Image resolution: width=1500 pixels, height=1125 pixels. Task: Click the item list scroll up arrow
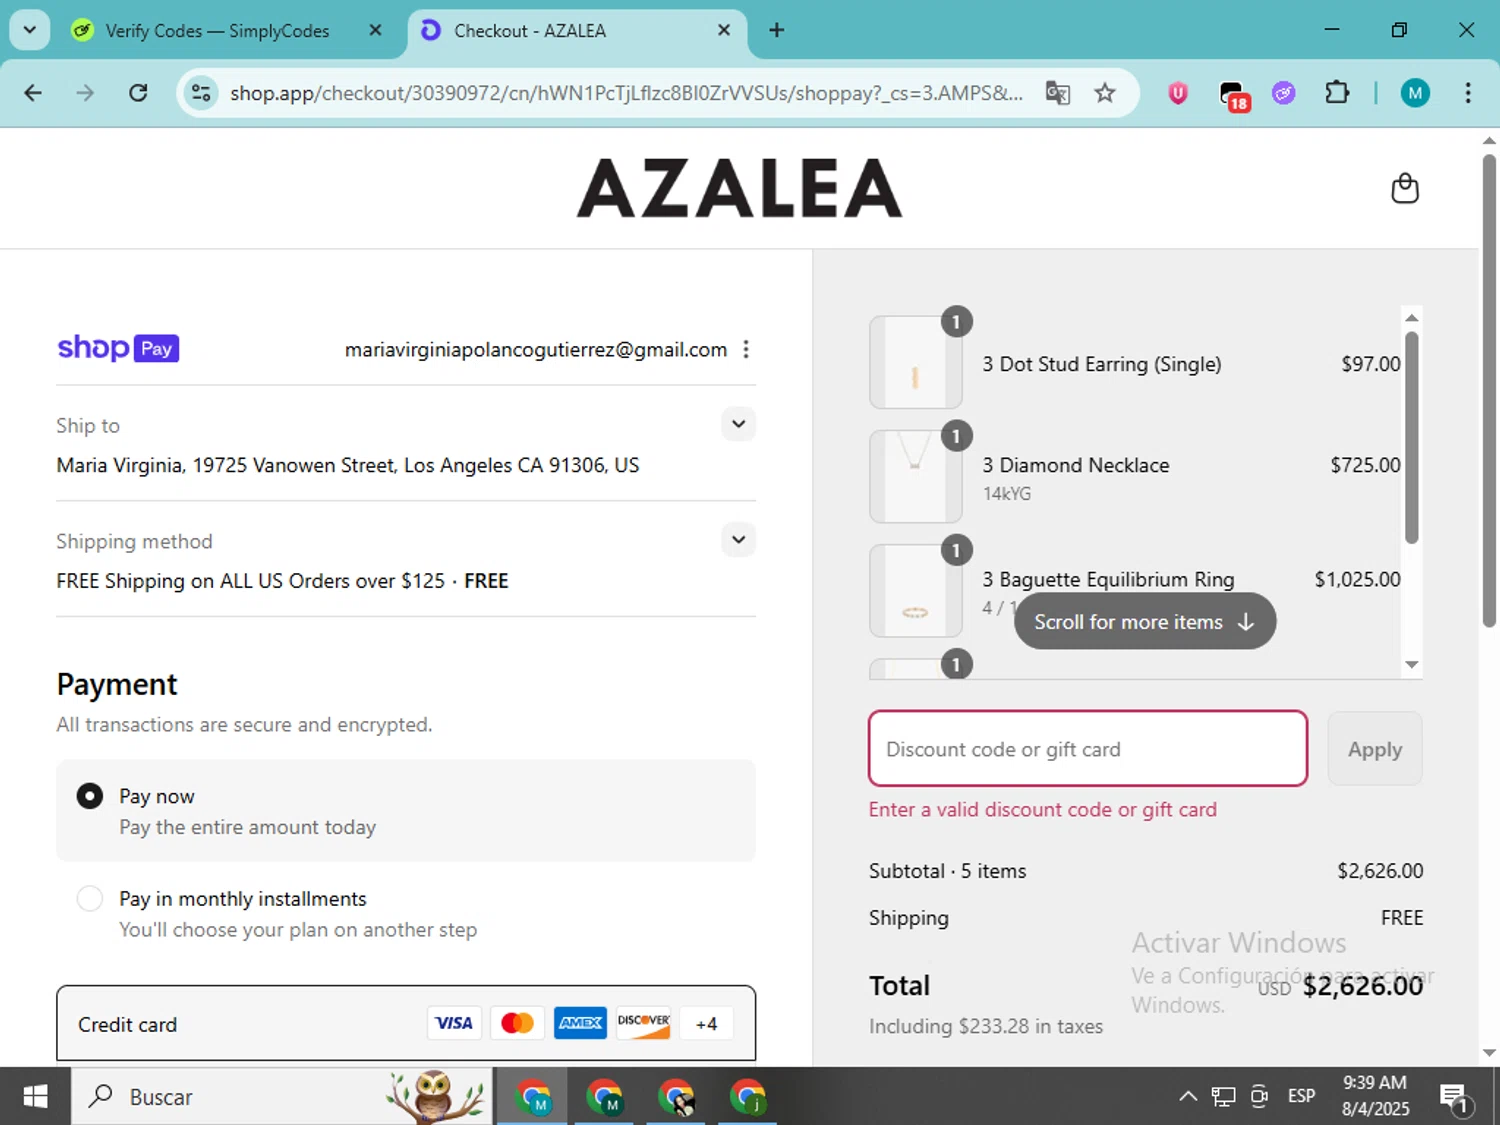pyautogui.click(x=1412, y=318)
